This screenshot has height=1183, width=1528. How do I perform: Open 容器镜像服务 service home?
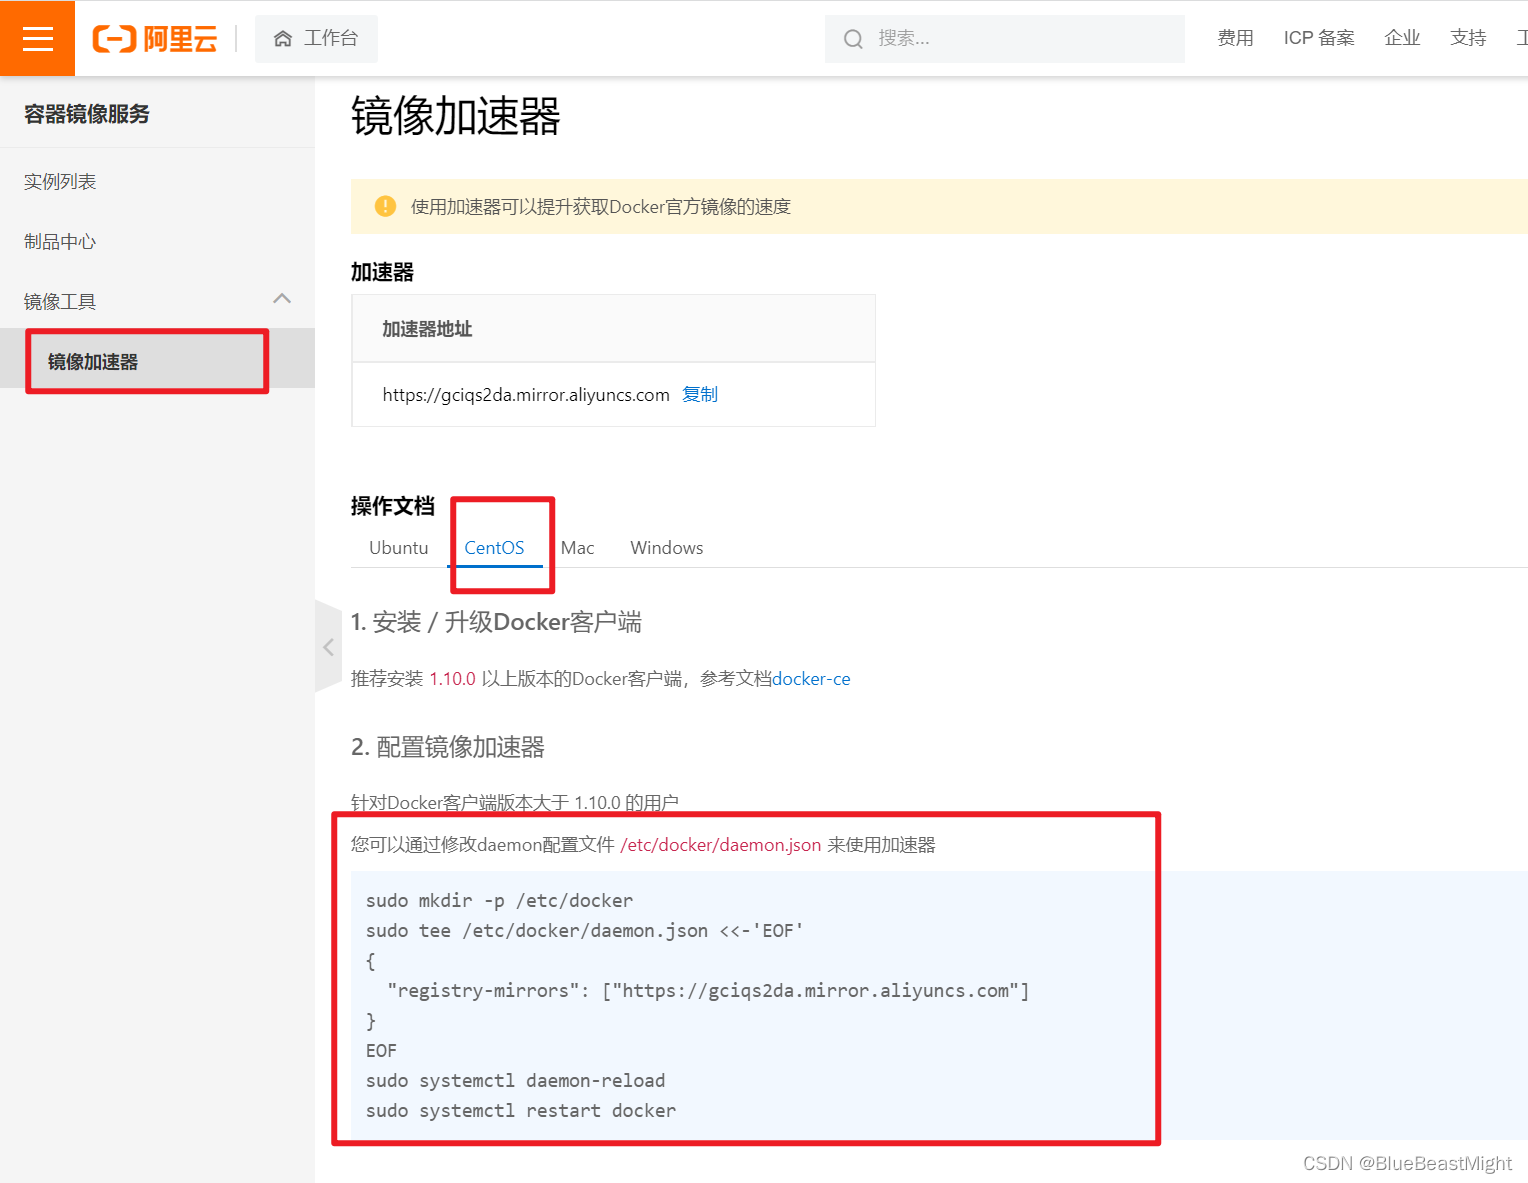87,113
